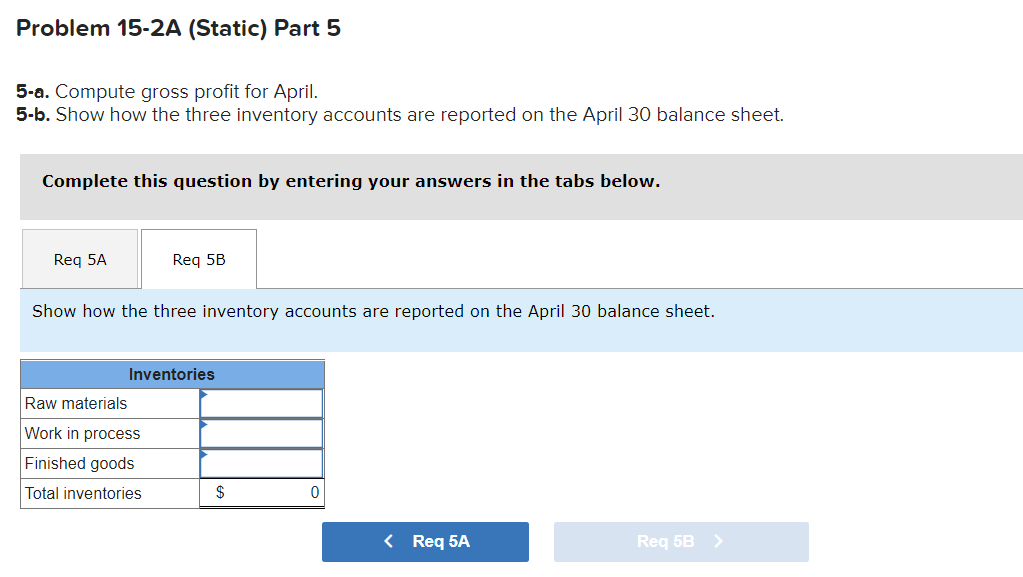Switch to the Req 5A tab
The height and width of the screenshot is (577, 1023).
[x=80, y=259]
